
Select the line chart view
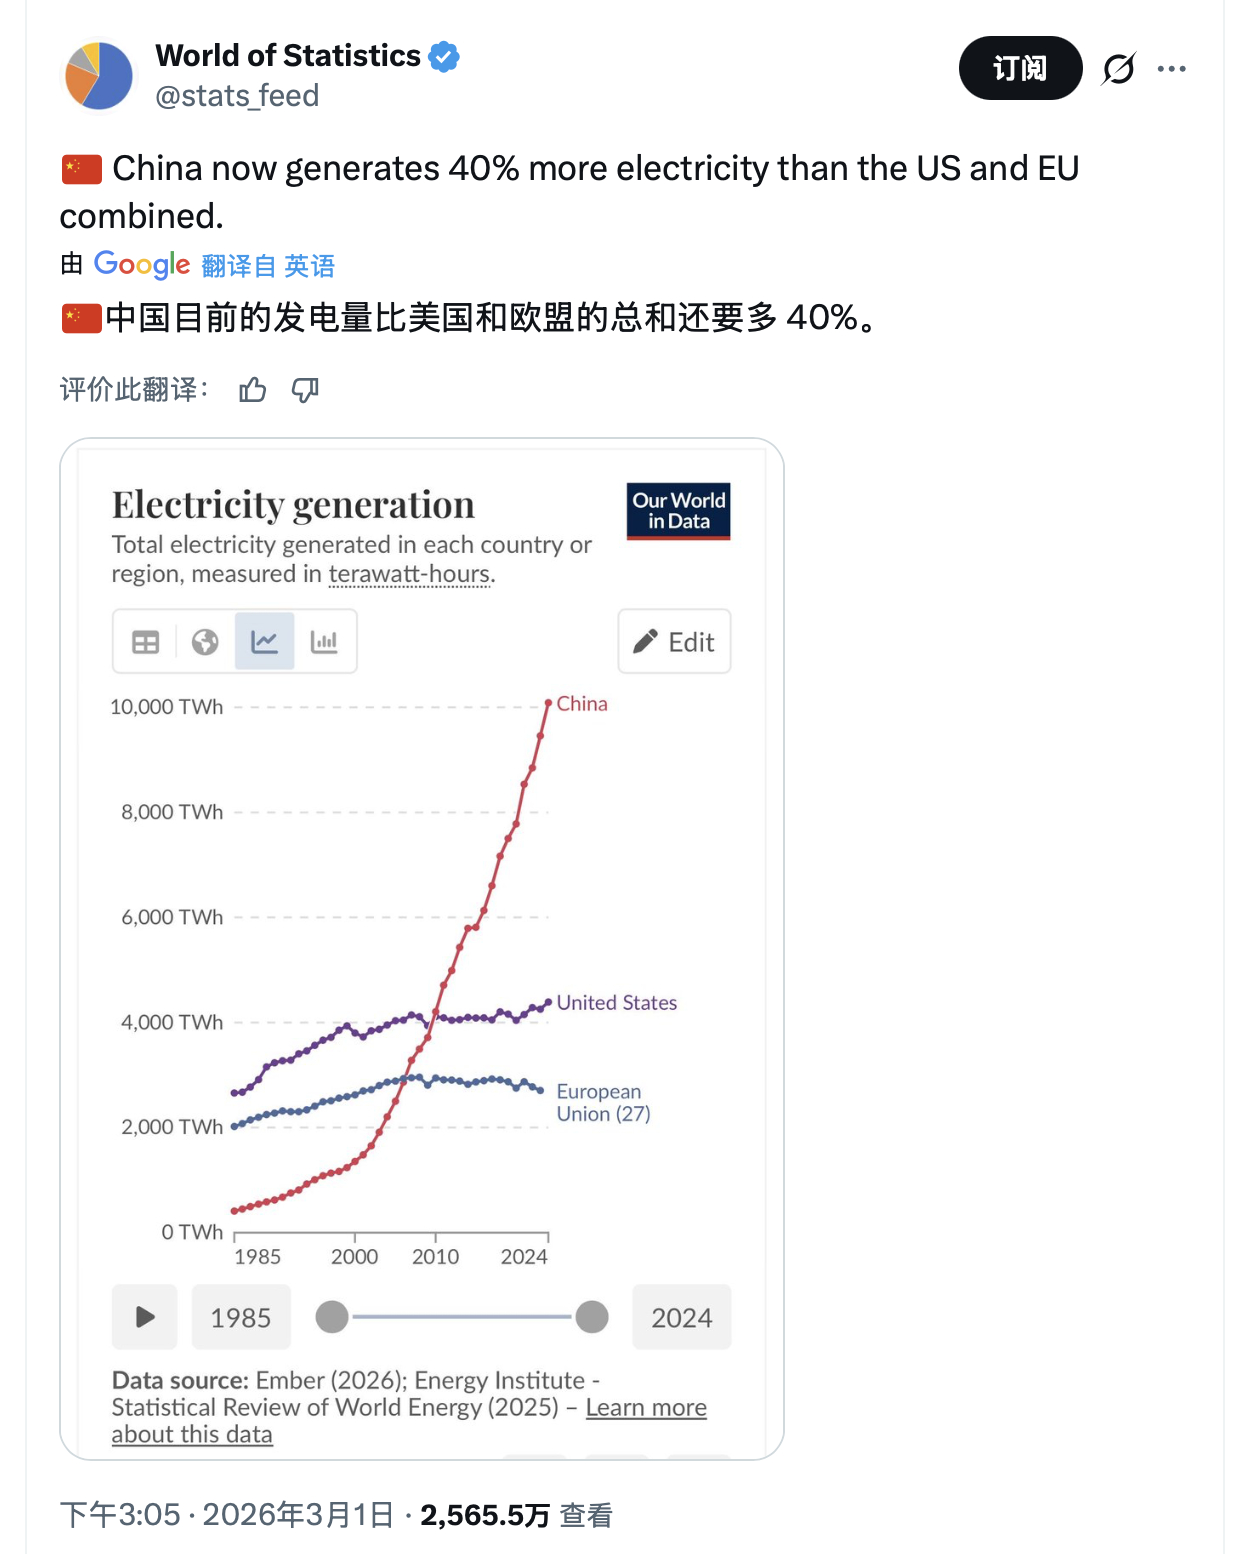click(264, 641)
